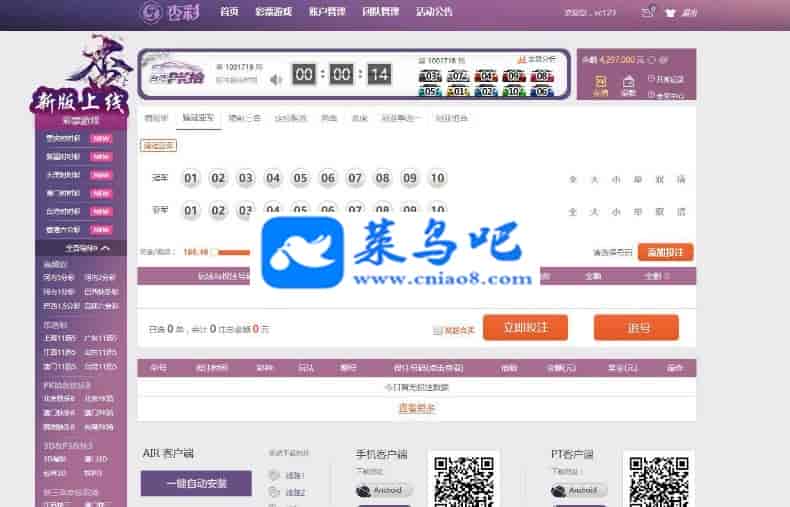Click the withdraw house icon
Screen dimensions: 790x507
click(x=628, y=82)
